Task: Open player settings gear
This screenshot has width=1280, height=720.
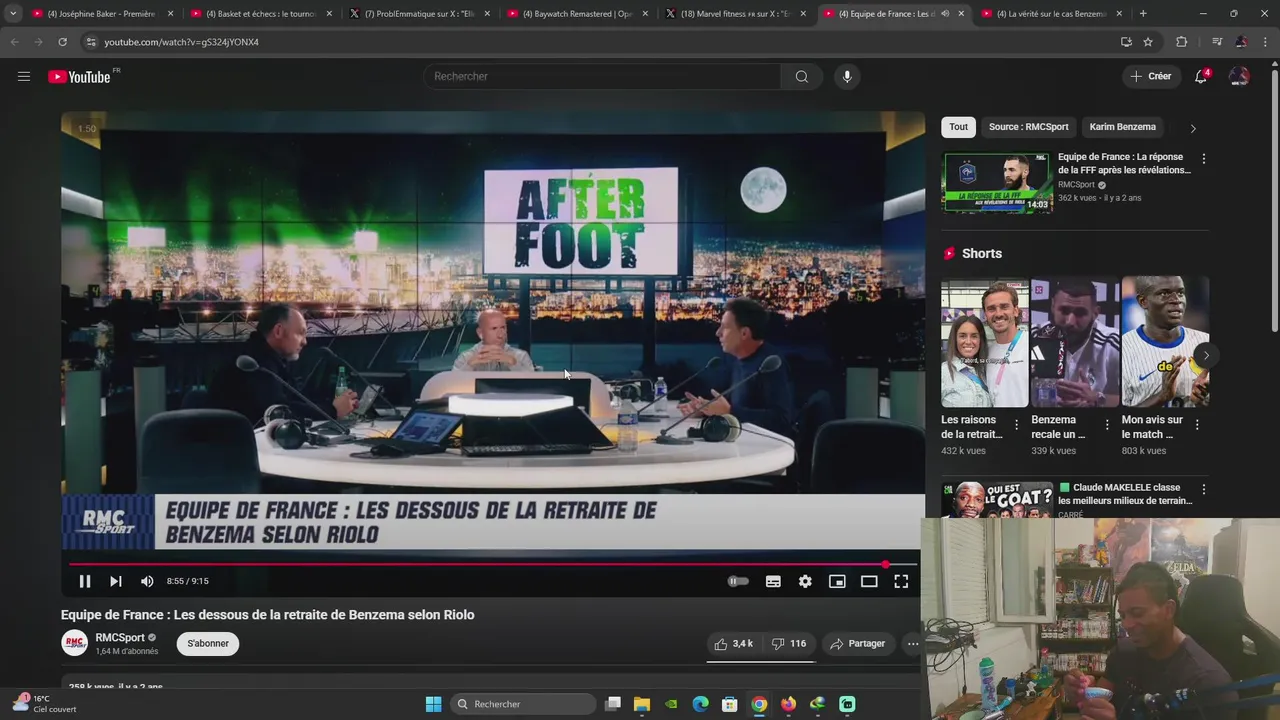Action: [805, 581]
